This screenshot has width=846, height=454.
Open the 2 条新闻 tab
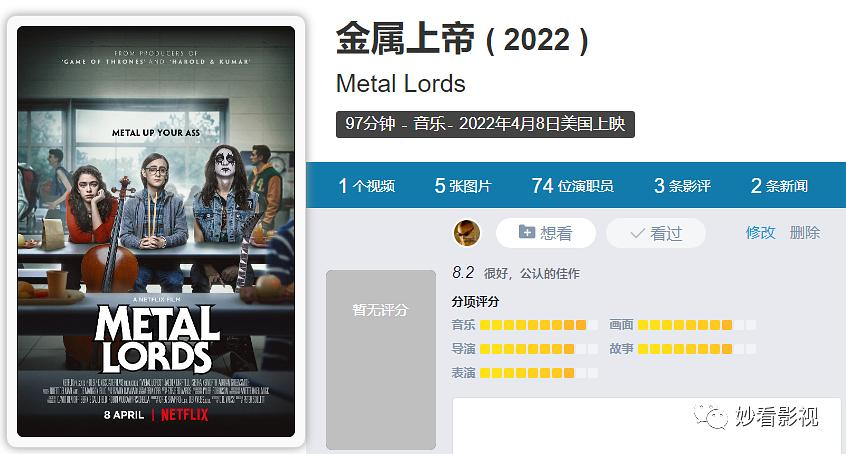click(x=779, y=186)
